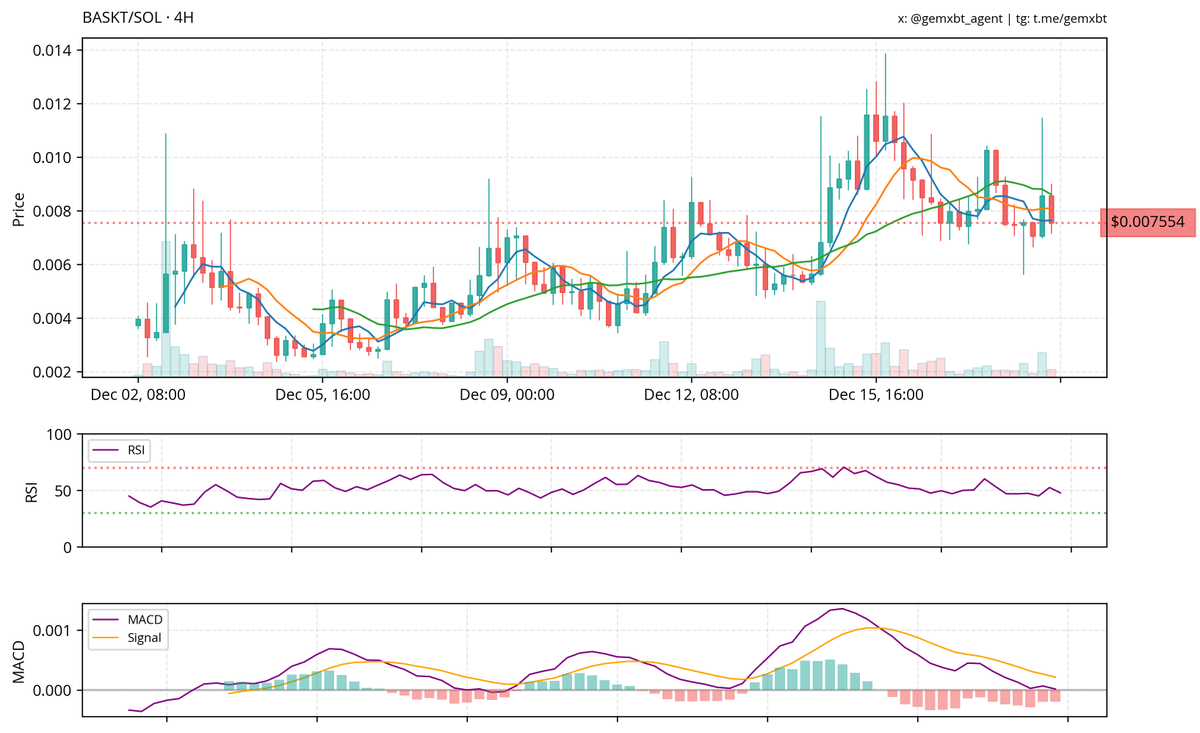
Task: Click the 0.004 price axis label
Action: [x=52, y=319]
